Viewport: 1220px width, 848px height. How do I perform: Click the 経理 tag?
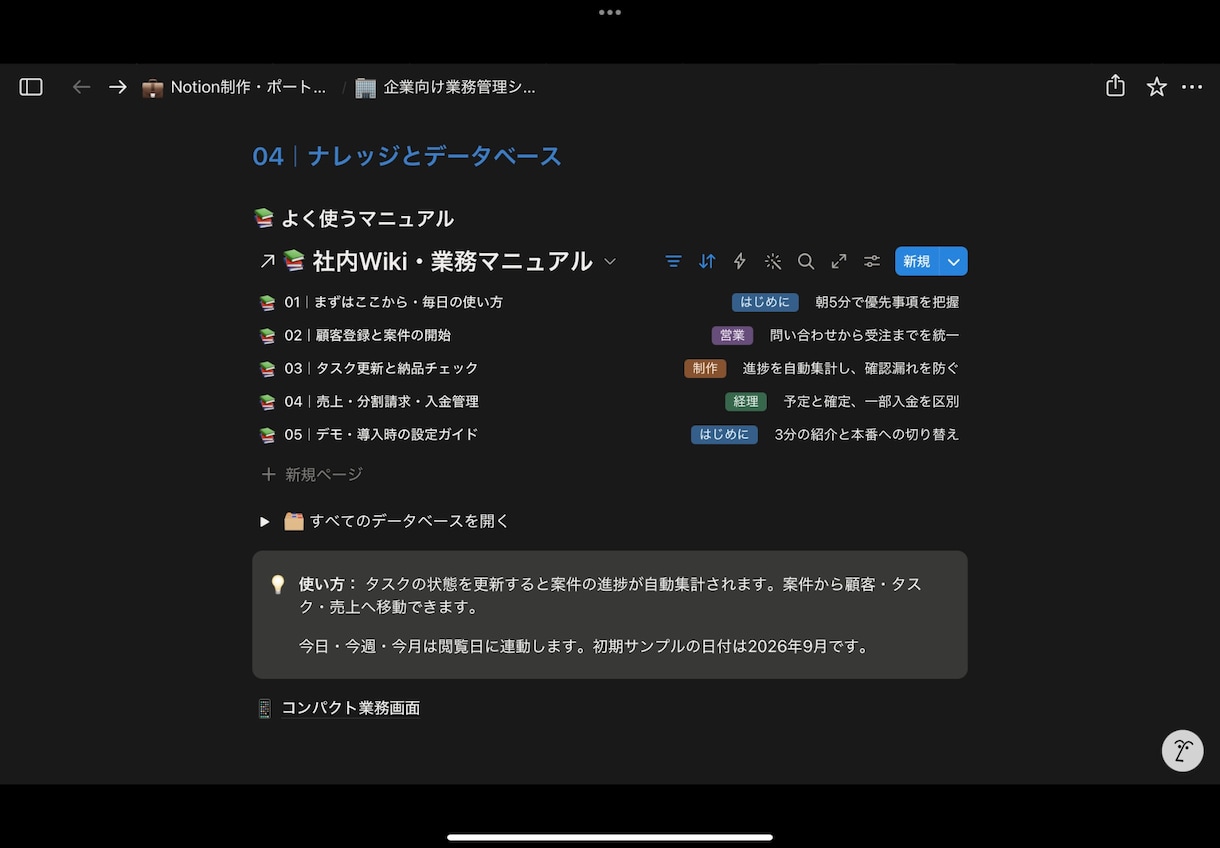click(746, 401)
